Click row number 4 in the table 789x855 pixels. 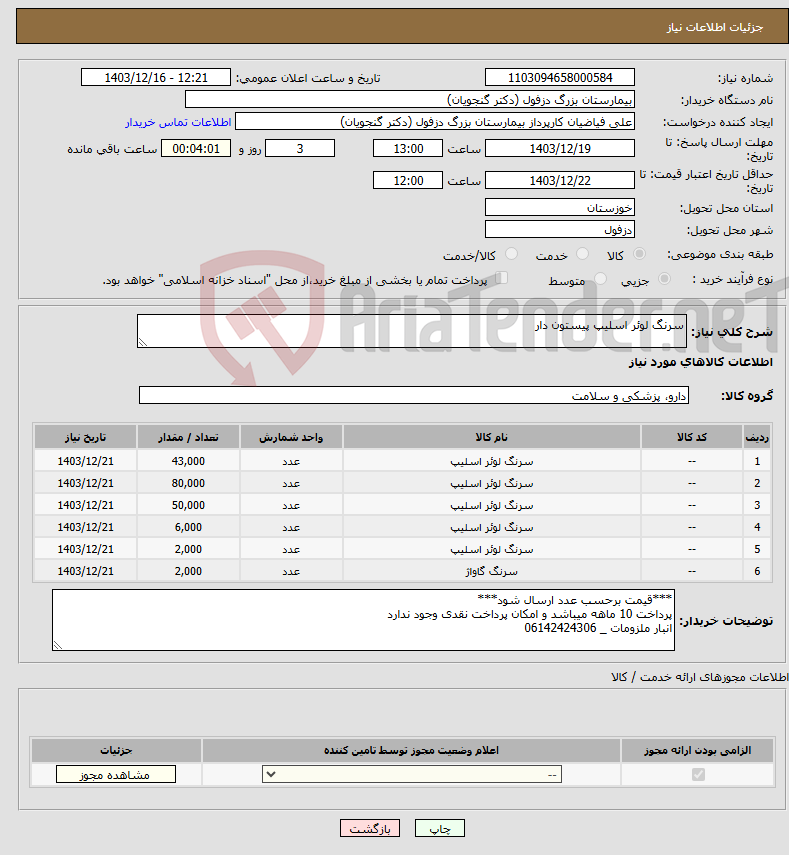pos(757,527)
